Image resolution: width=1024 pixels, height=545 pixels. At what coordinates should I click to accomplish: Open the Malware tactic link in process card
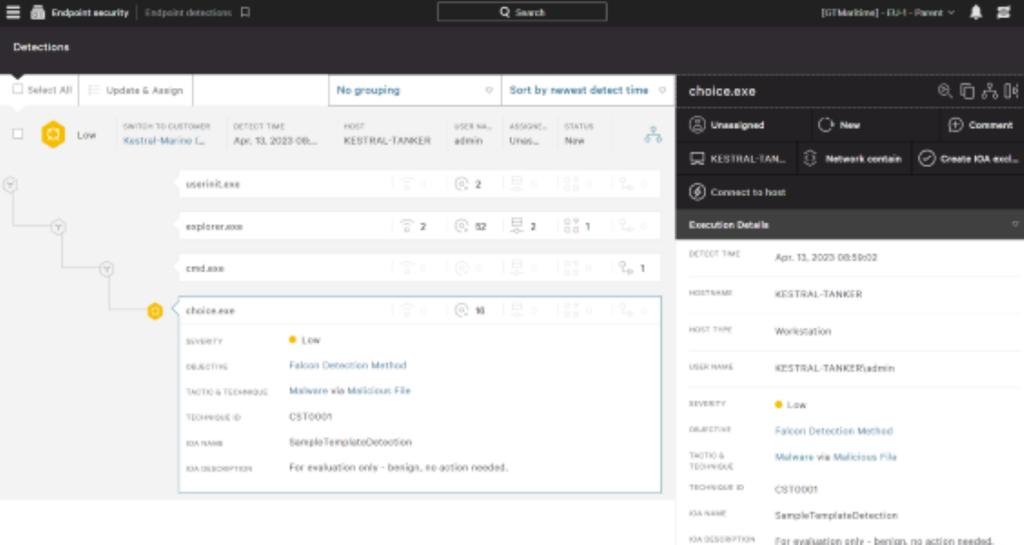[x=308, y=390]
